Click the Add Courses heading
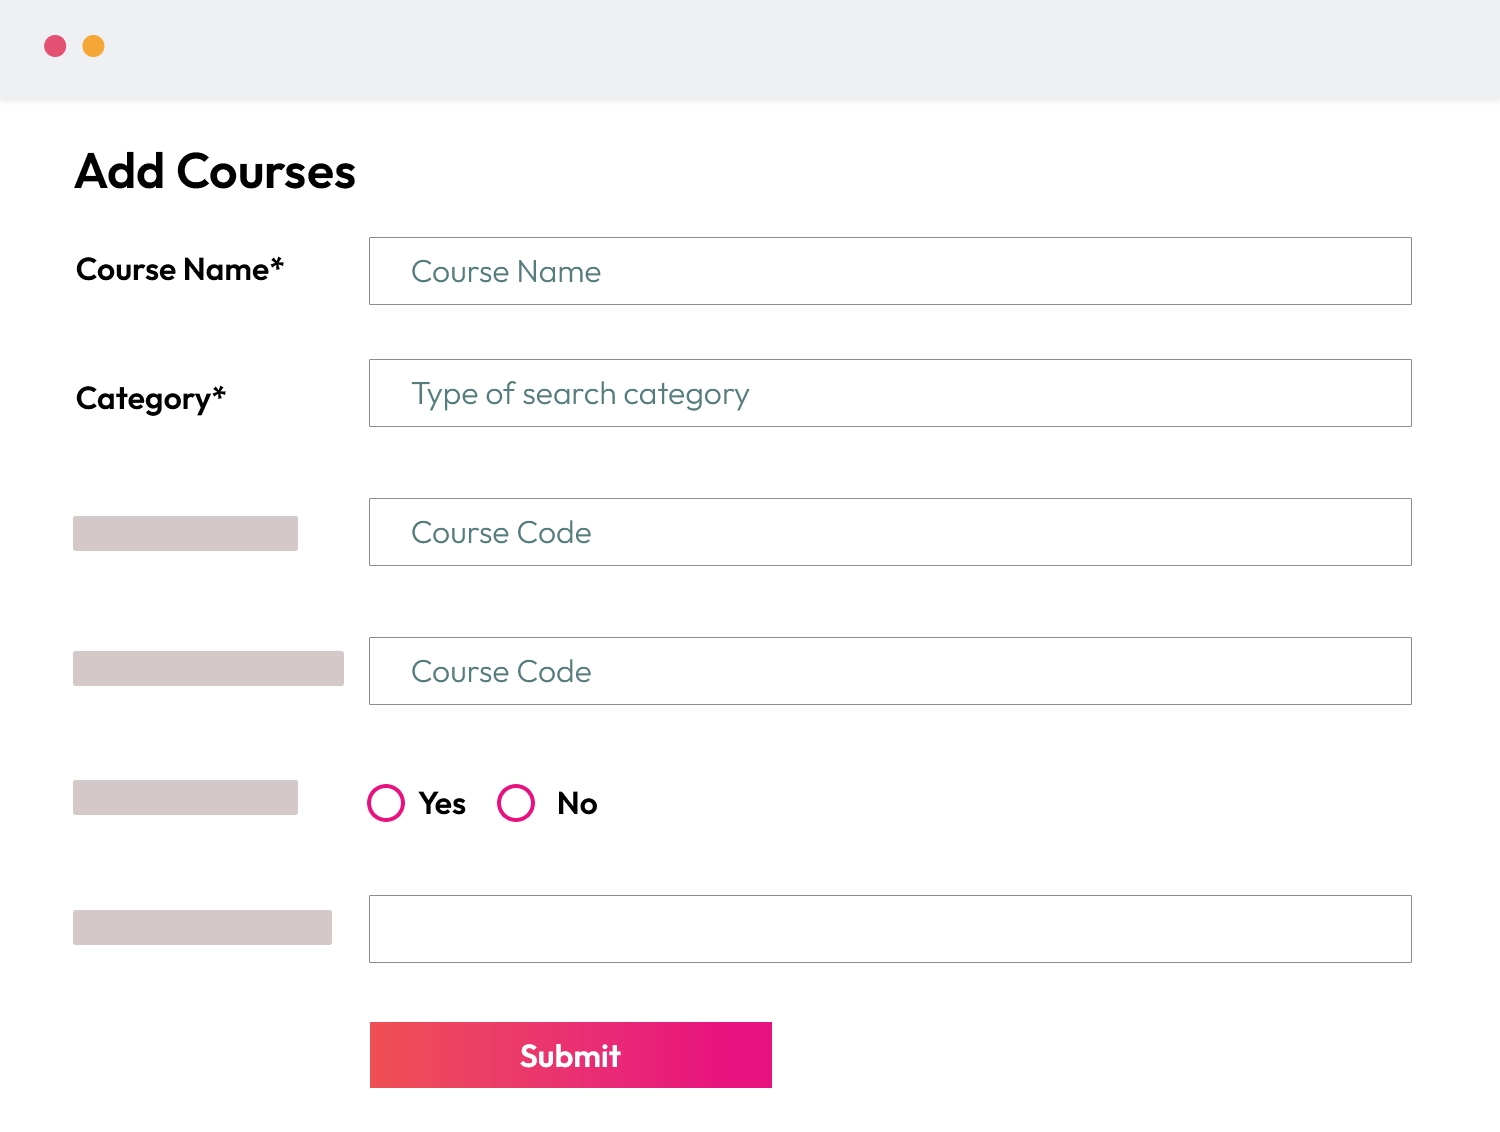The image size is (1500, 1132). point(215,171)
